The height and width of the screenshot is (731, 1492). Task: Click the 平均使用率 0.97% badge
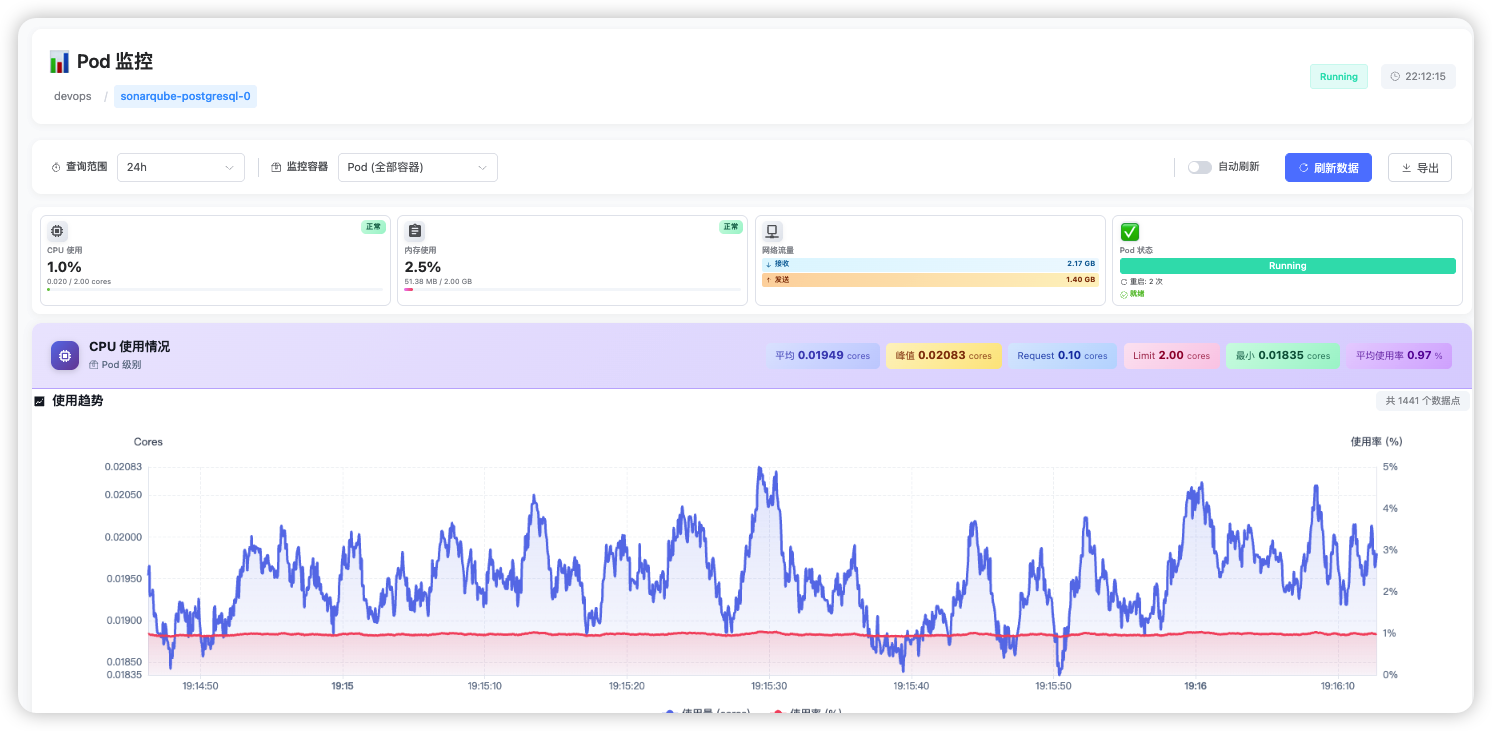[1398, 356]
